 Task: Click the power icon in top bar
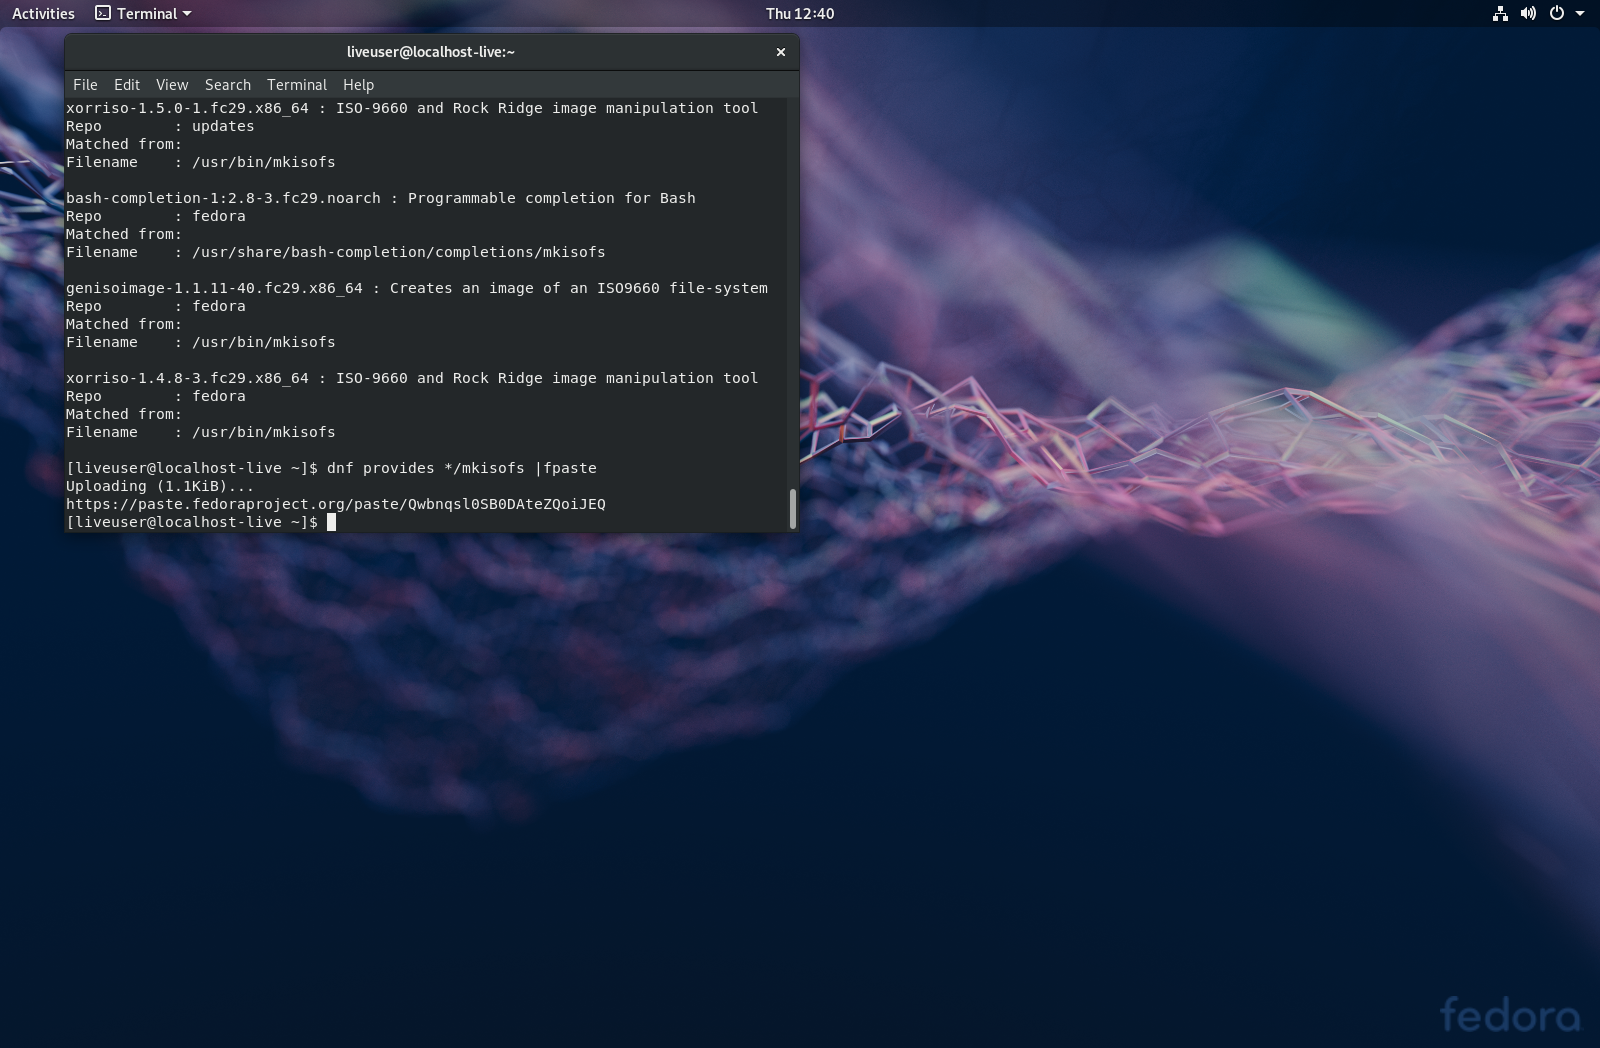[1556, 13]
